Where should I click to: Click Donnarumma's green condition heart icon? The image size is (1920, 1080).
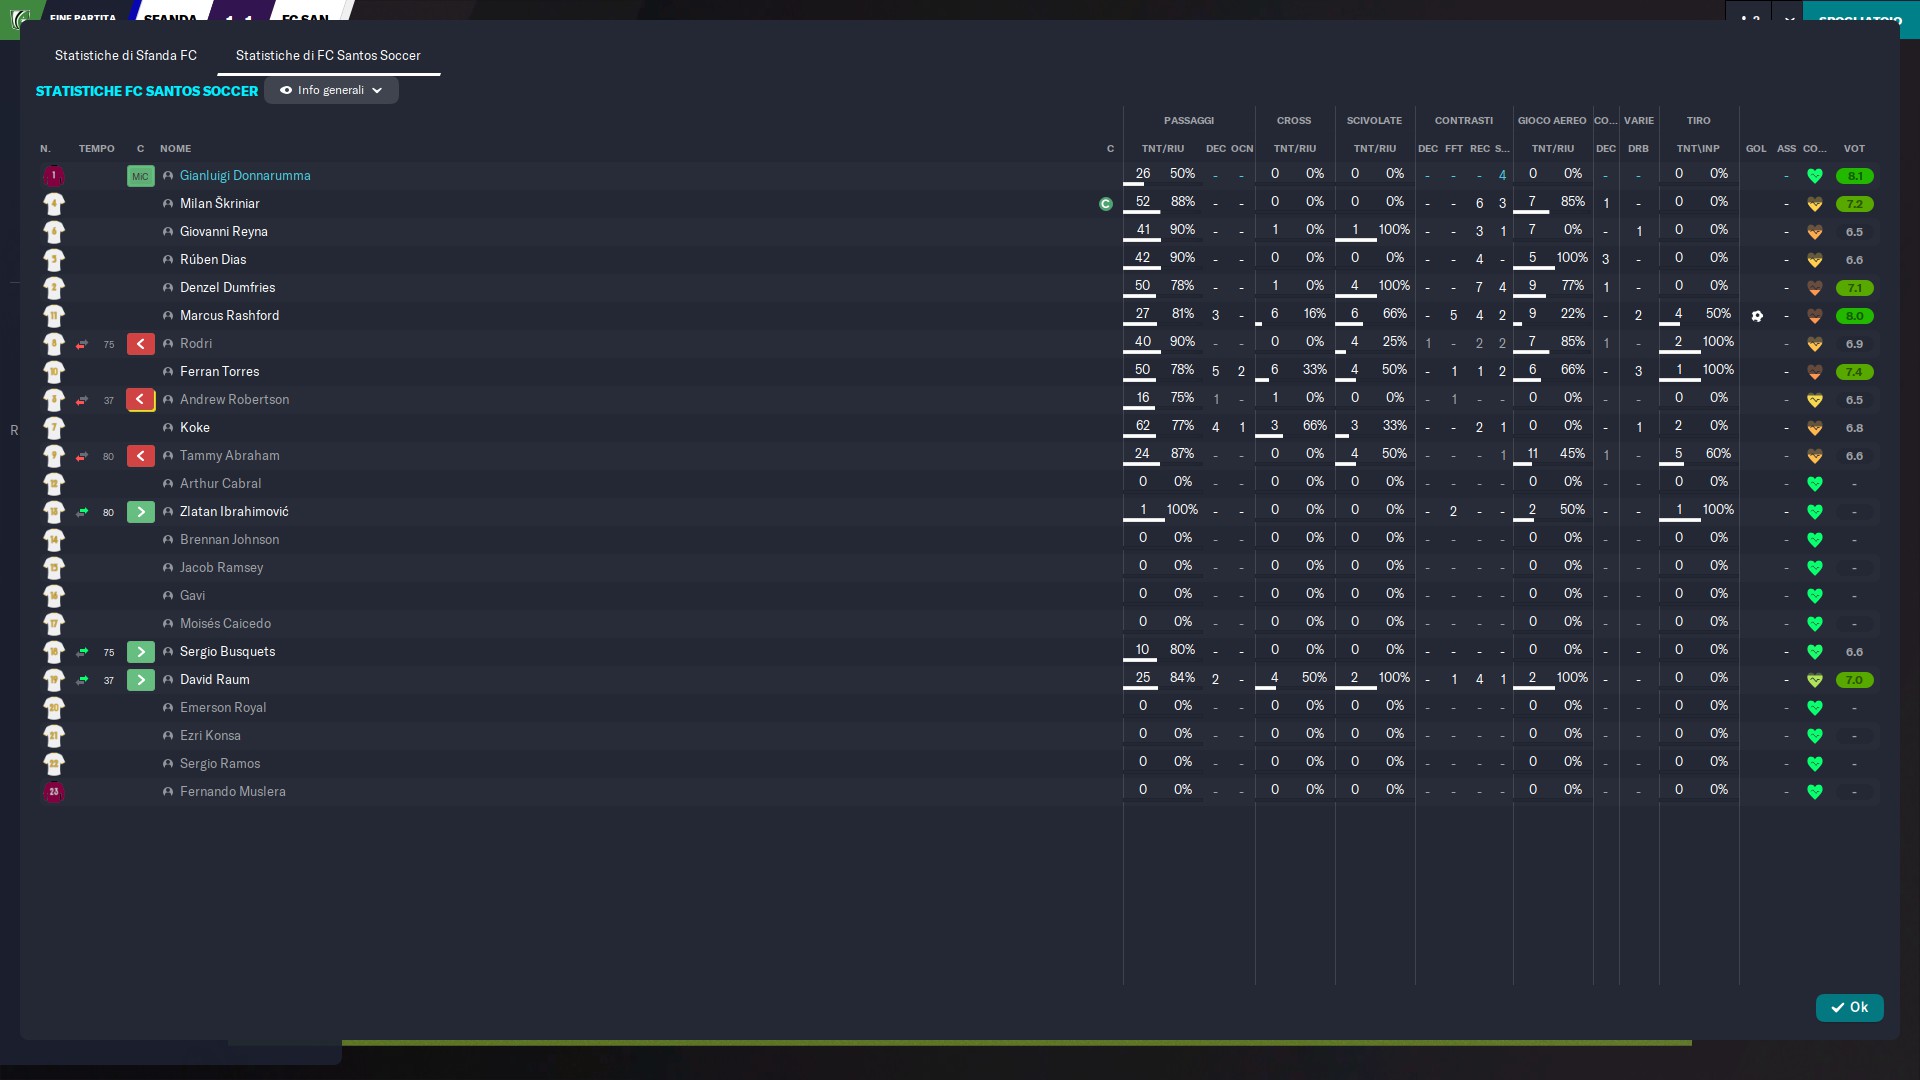(x=1814, y=176)
